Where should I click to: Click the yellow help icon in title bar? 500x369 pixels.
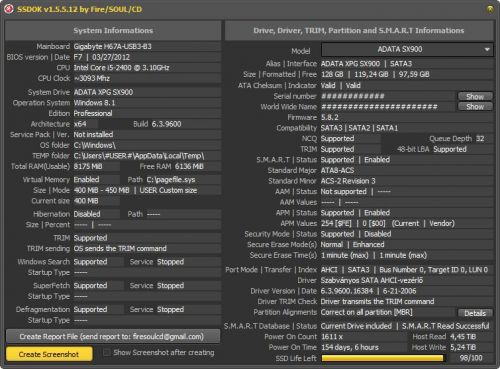tap(490, 9)
